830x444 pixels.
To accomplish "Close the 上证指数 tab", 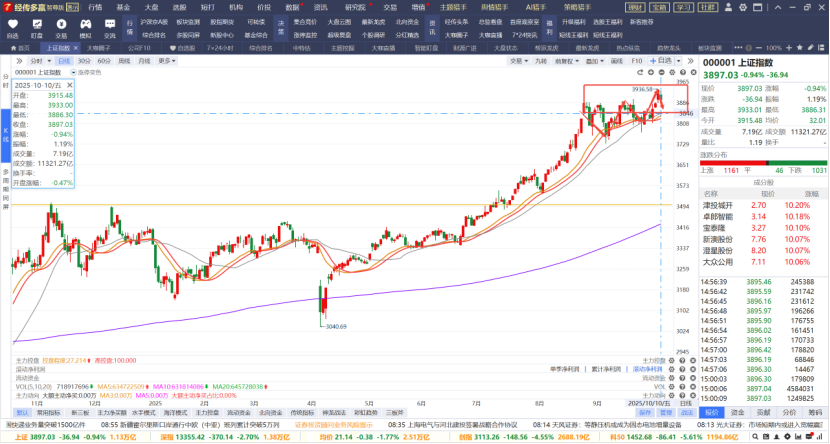I will pos(77,47).
